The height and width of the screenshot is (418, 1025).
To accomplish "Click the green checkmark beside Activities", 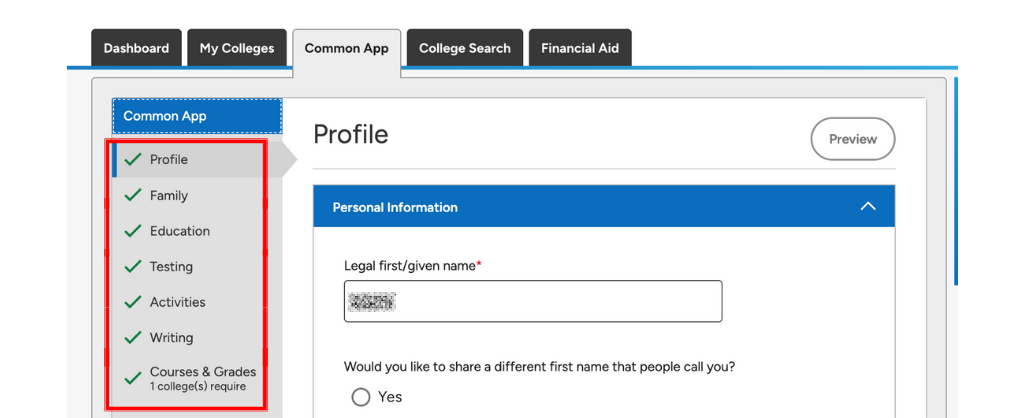I will 133,302.
